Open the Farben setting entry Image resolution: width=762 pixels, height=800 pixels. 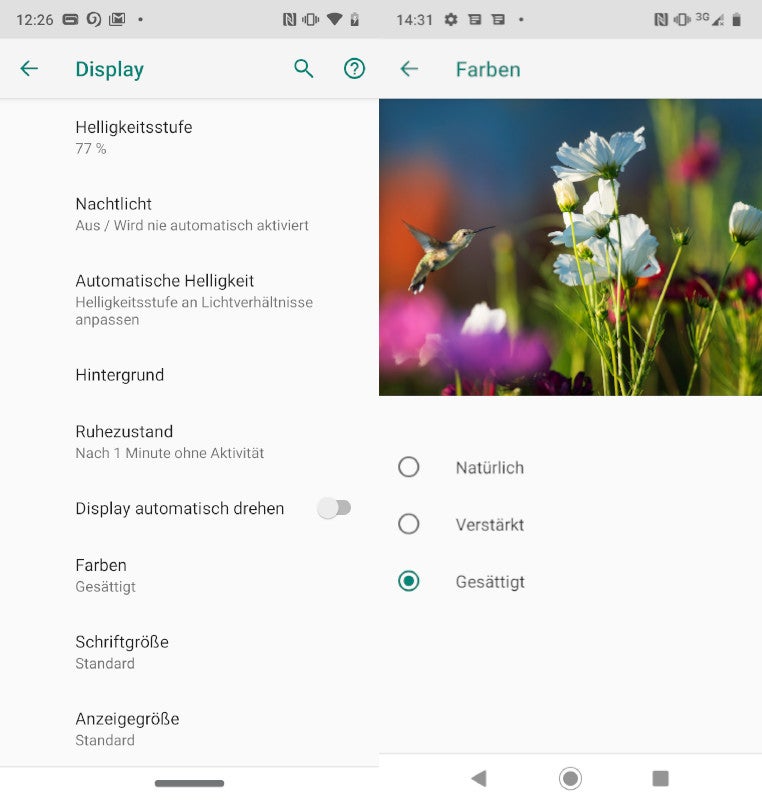pyautogui.click(x=189, y=576)
